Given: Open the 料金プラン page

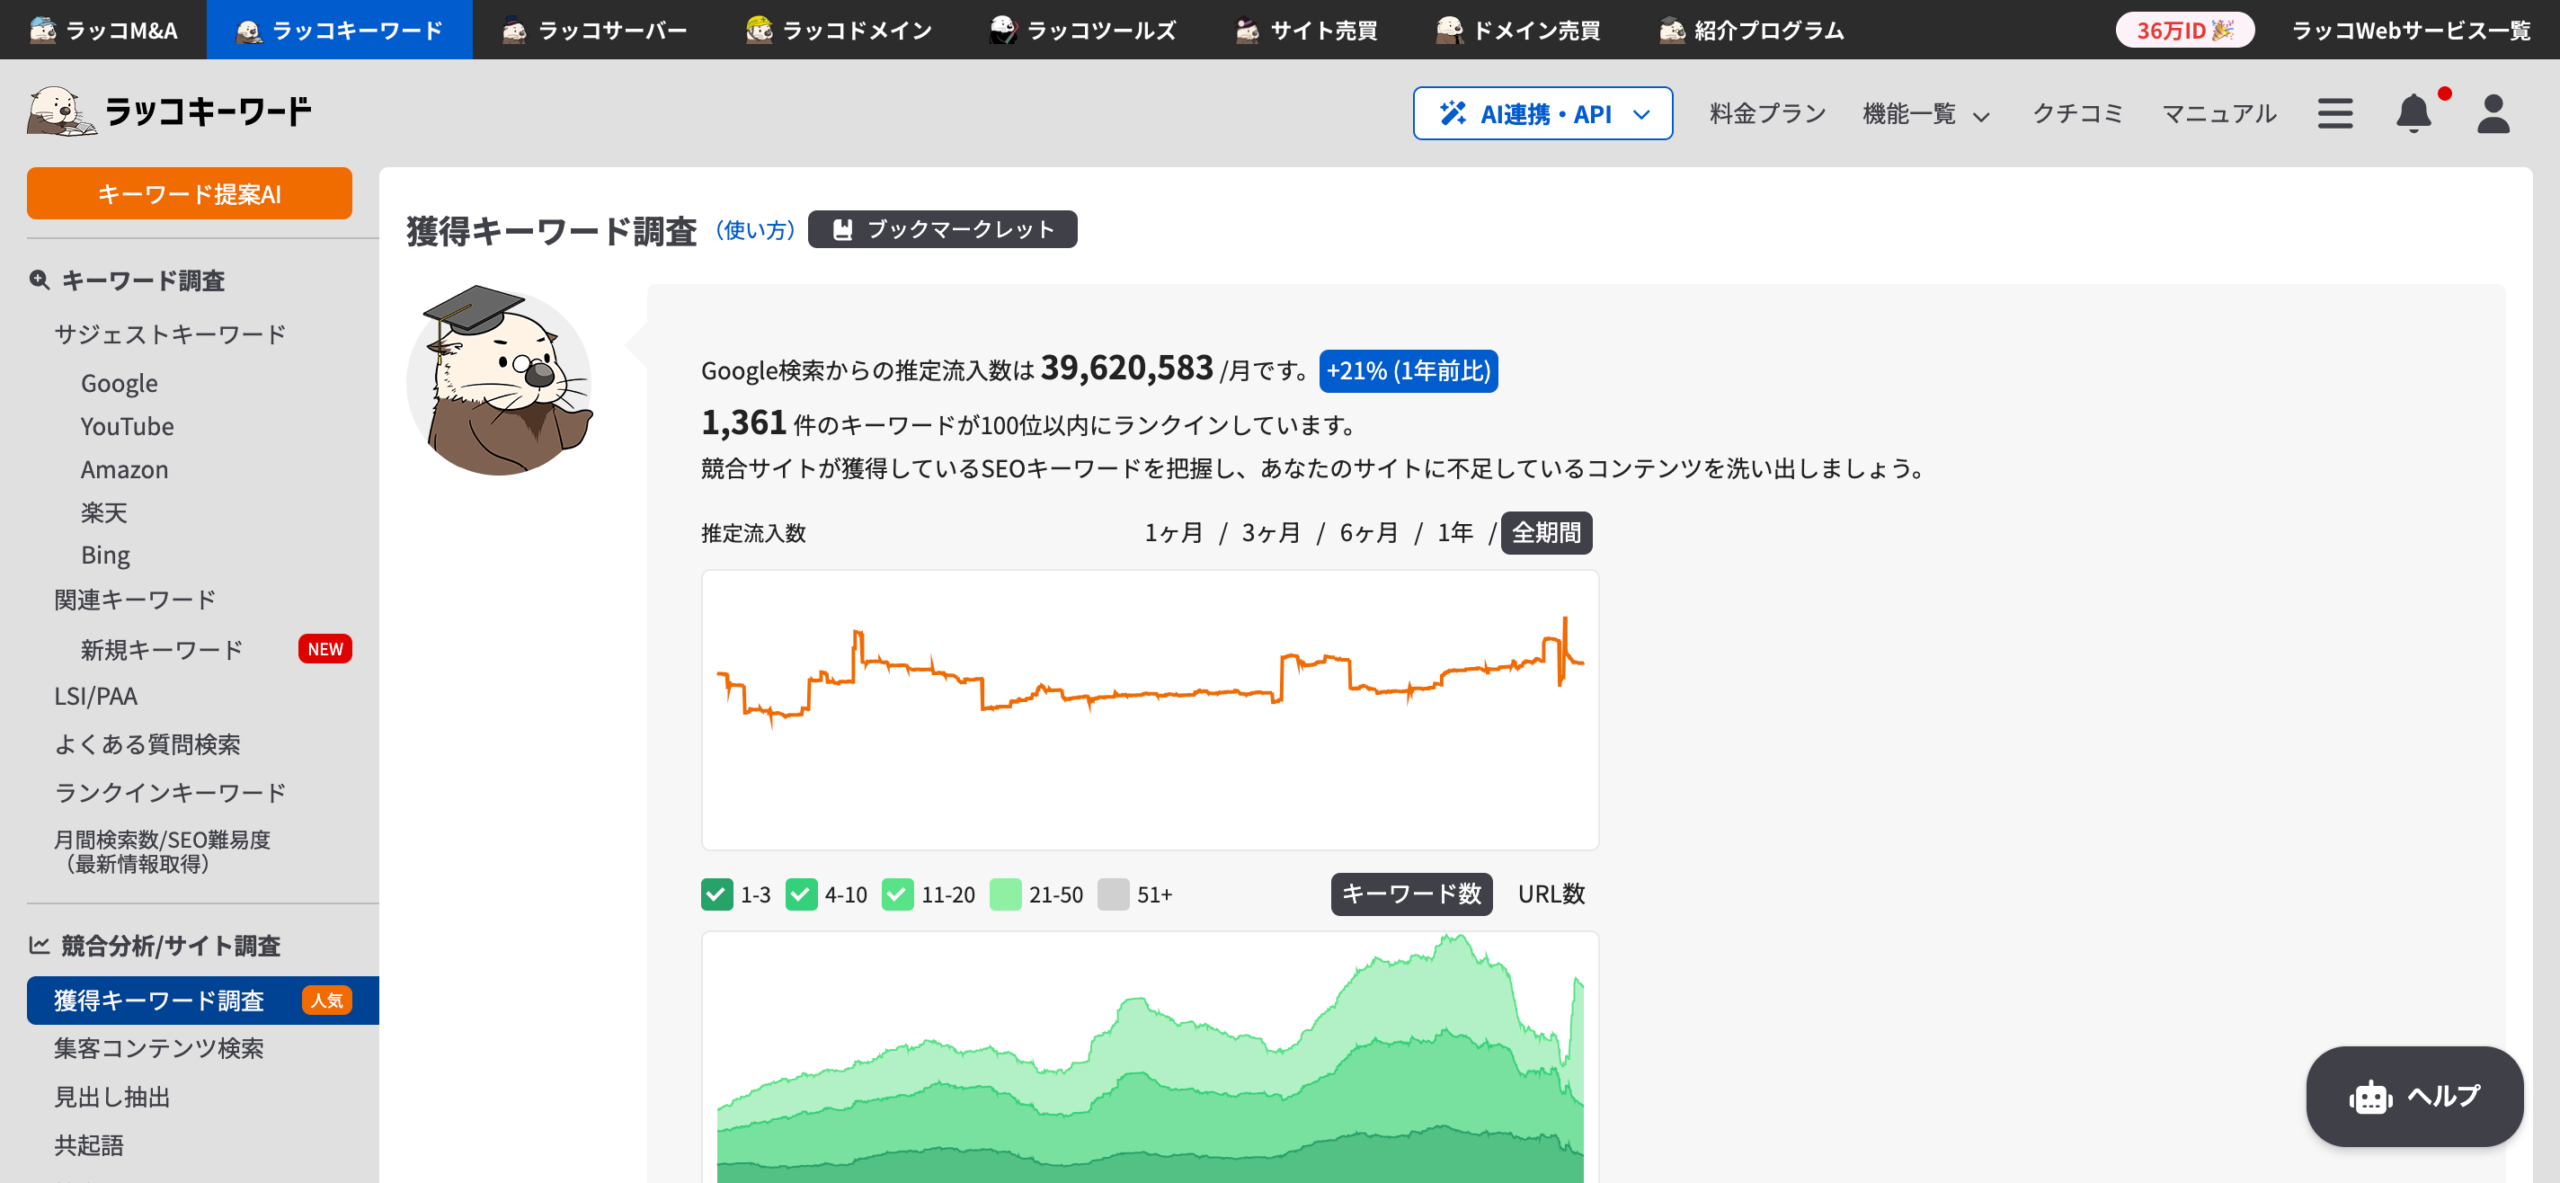Looking at the screenshot, I should [x=1767, y=114].
